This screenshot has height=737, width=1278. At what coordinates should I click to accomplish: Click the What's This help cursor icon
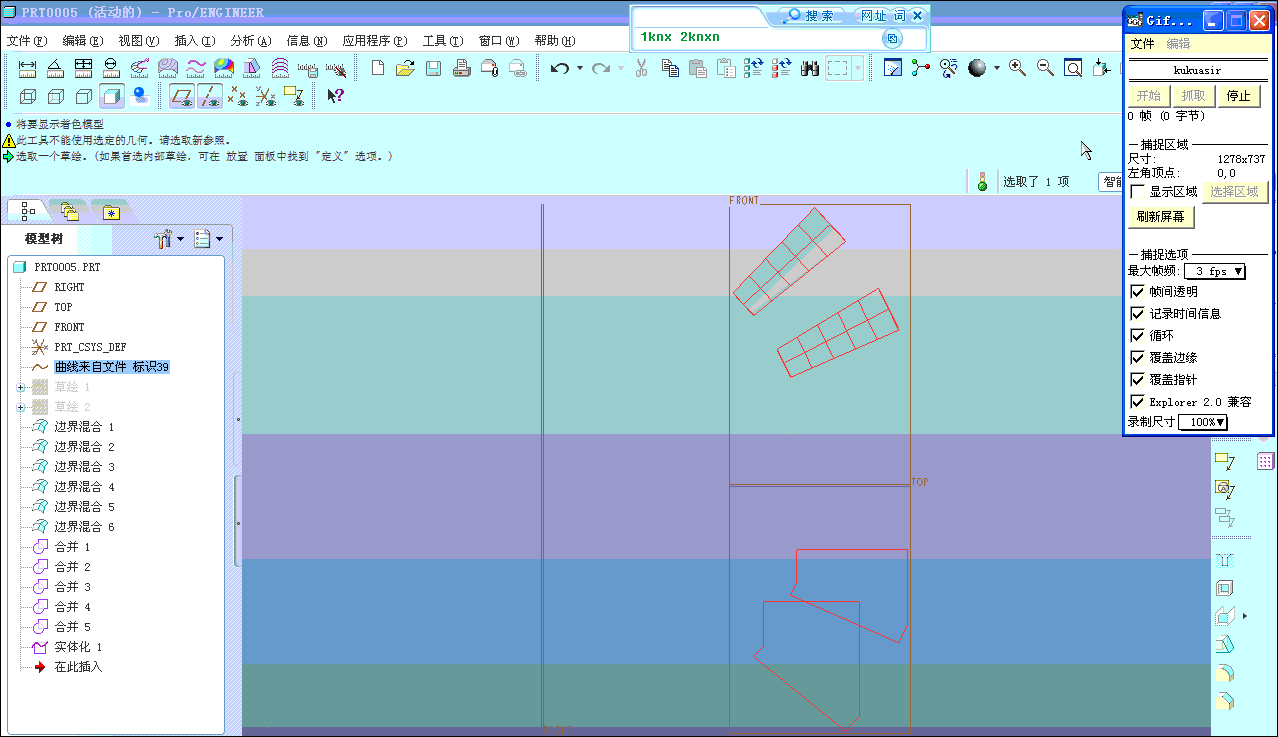335,96
